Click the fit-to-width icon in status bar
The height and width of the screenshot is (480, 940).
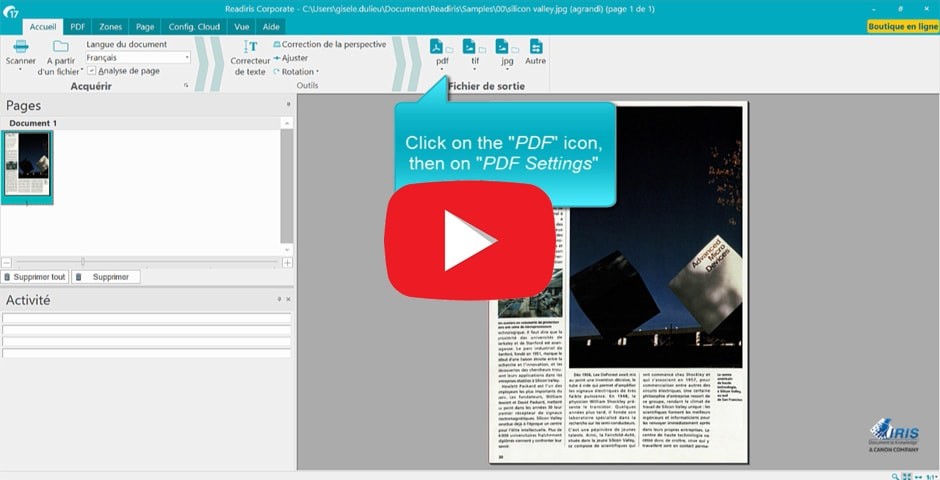click(918, 476)
